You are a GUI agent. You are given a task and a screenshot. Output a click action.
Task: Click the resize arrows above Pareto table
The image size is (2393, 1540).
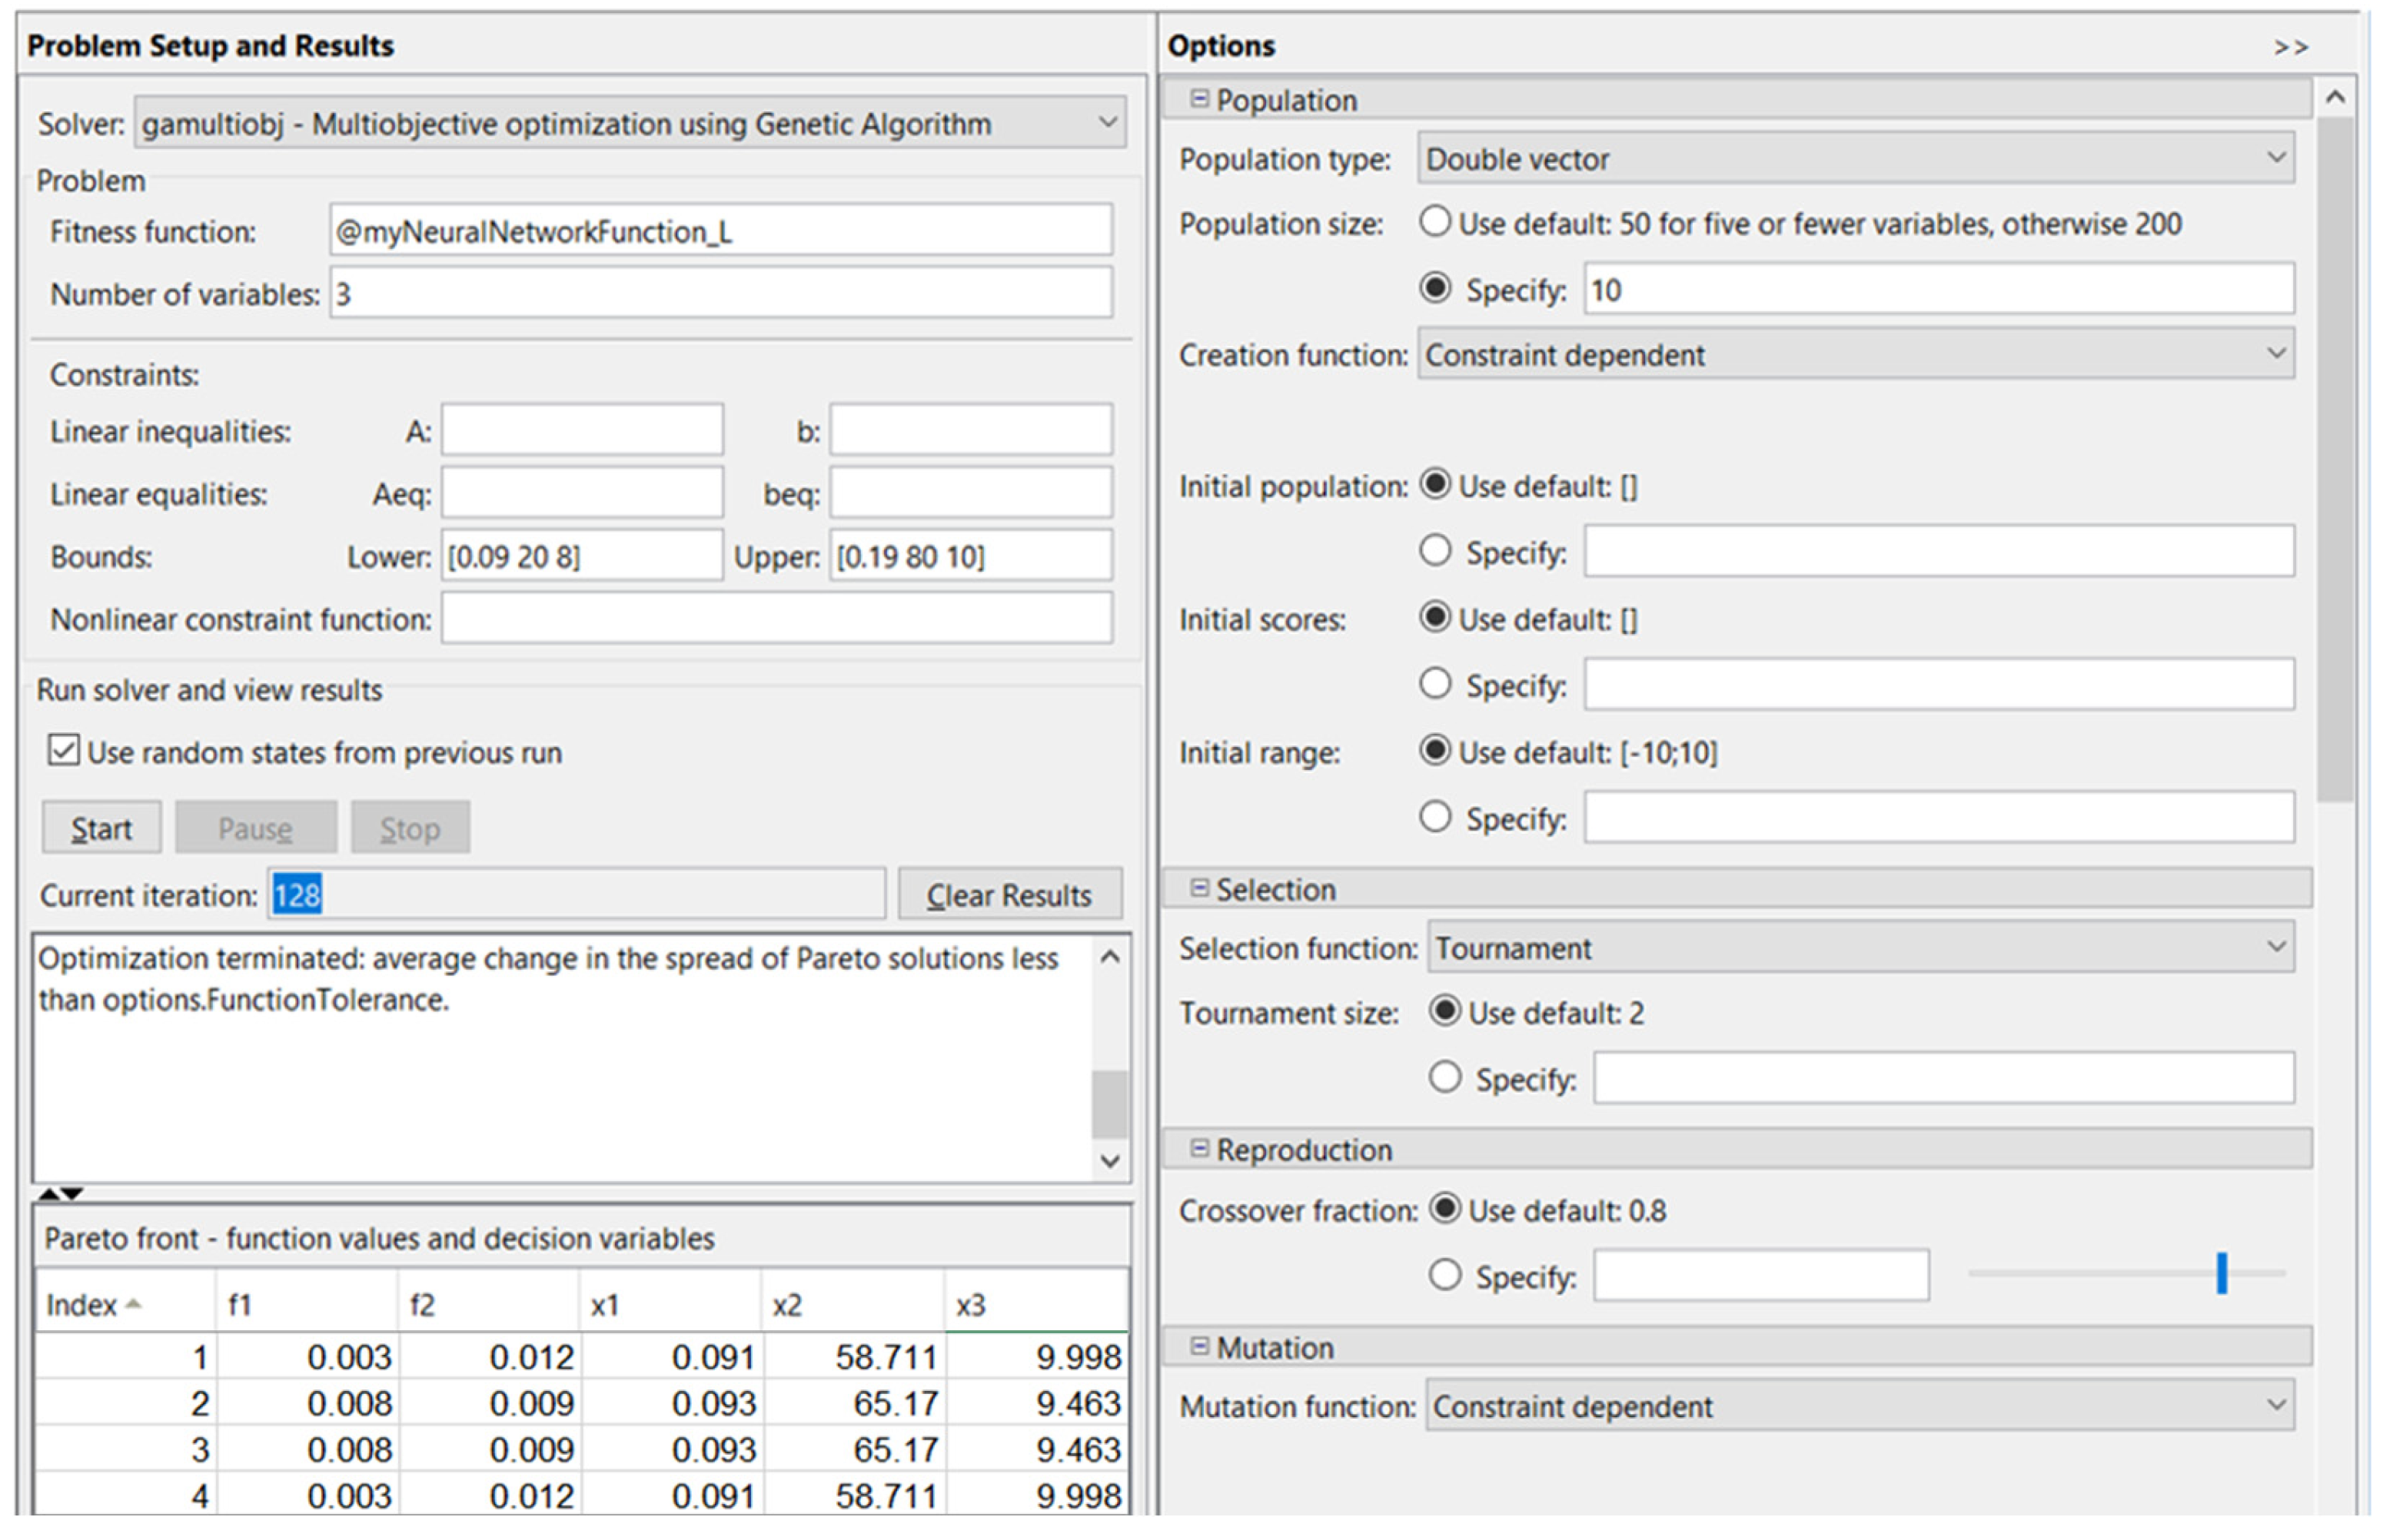coord(60,1193)
